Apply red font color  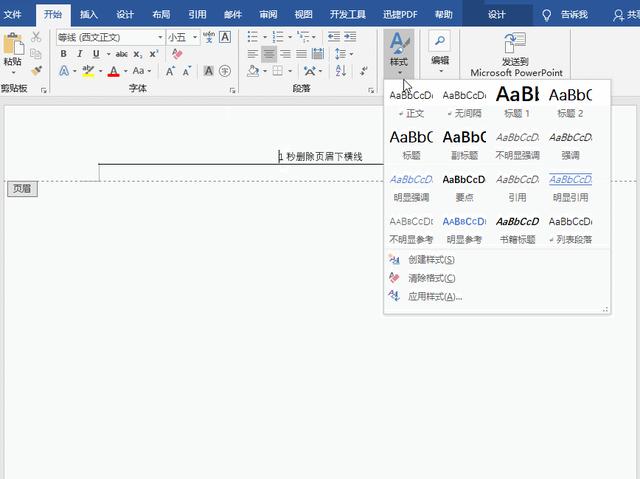(x=113, y=71)
